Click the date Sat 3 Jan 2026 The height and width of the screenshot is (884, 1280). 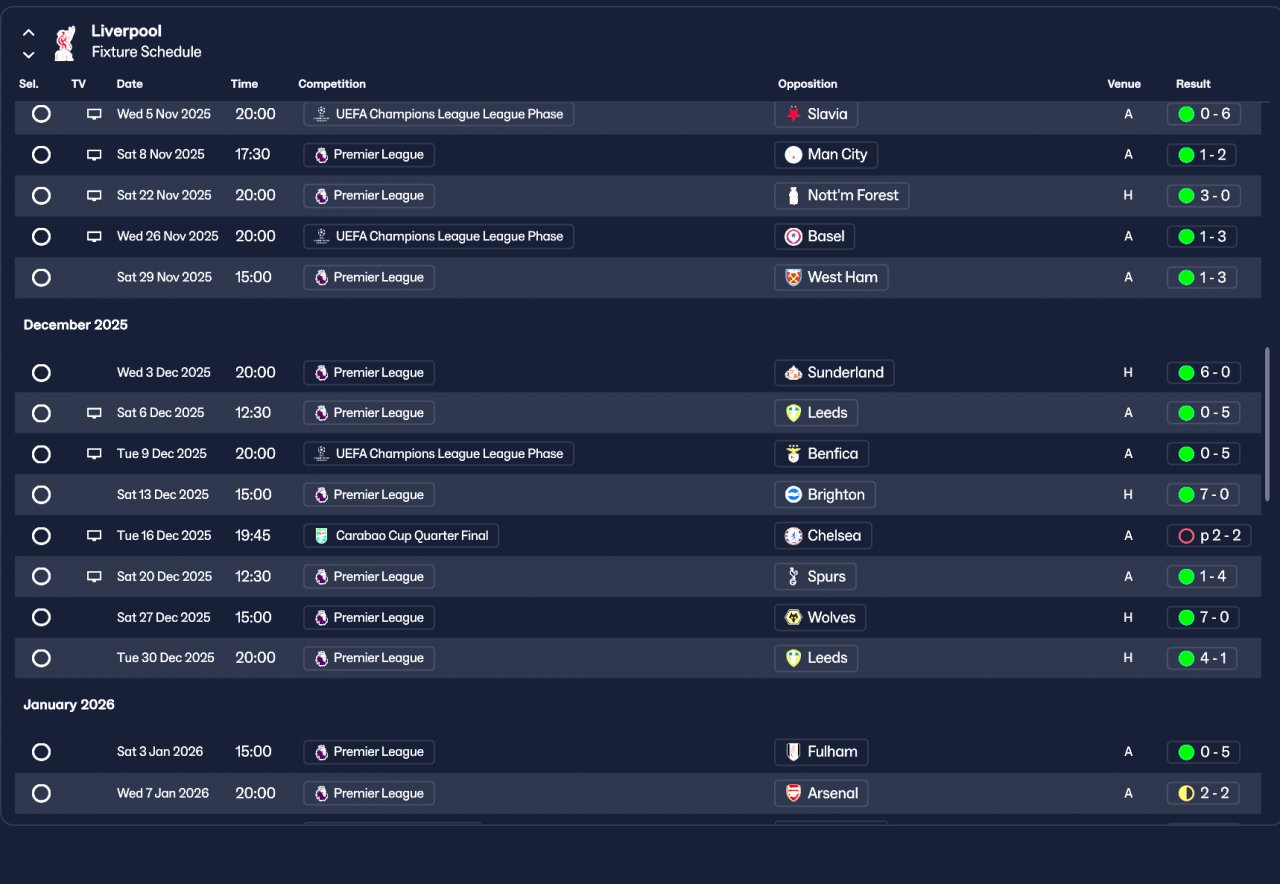160,752
